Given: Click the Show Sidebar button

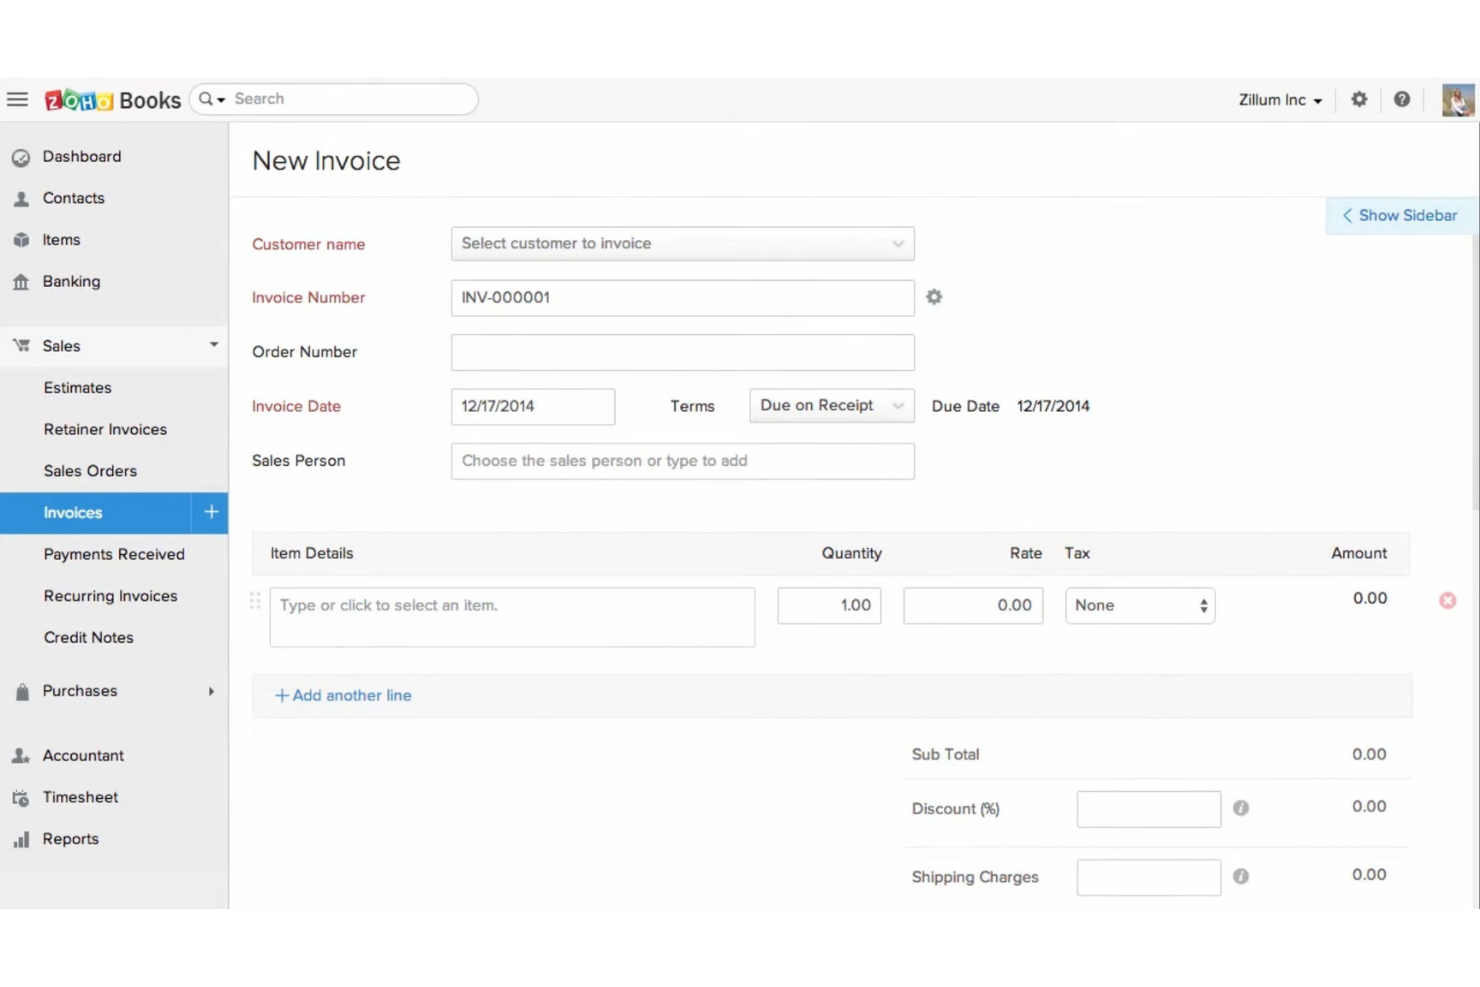Looking at the screenshot, I should 1400,216.
